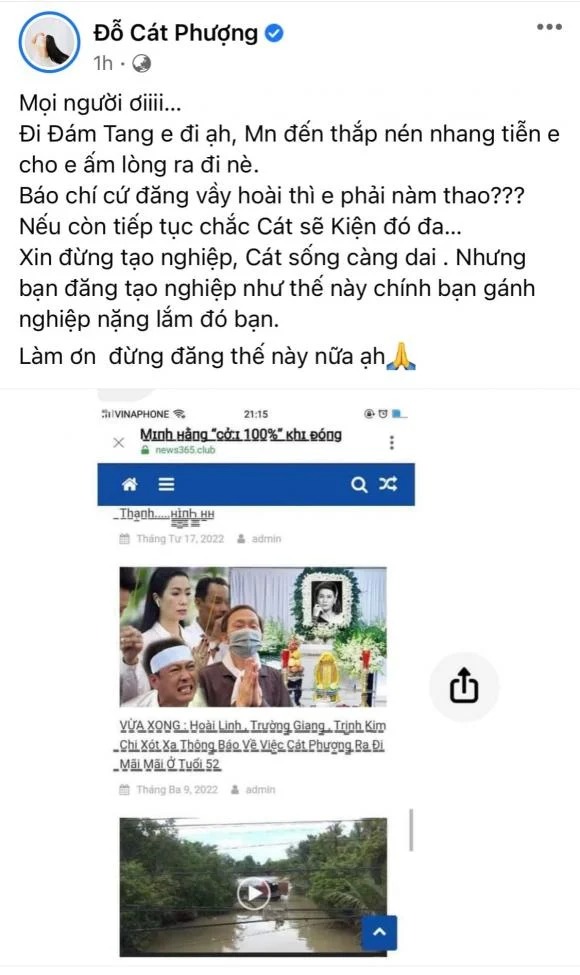Play the flooded river video
Image resolution: width=580 pixels, height=975 pixels.
[x=253, y=893]
